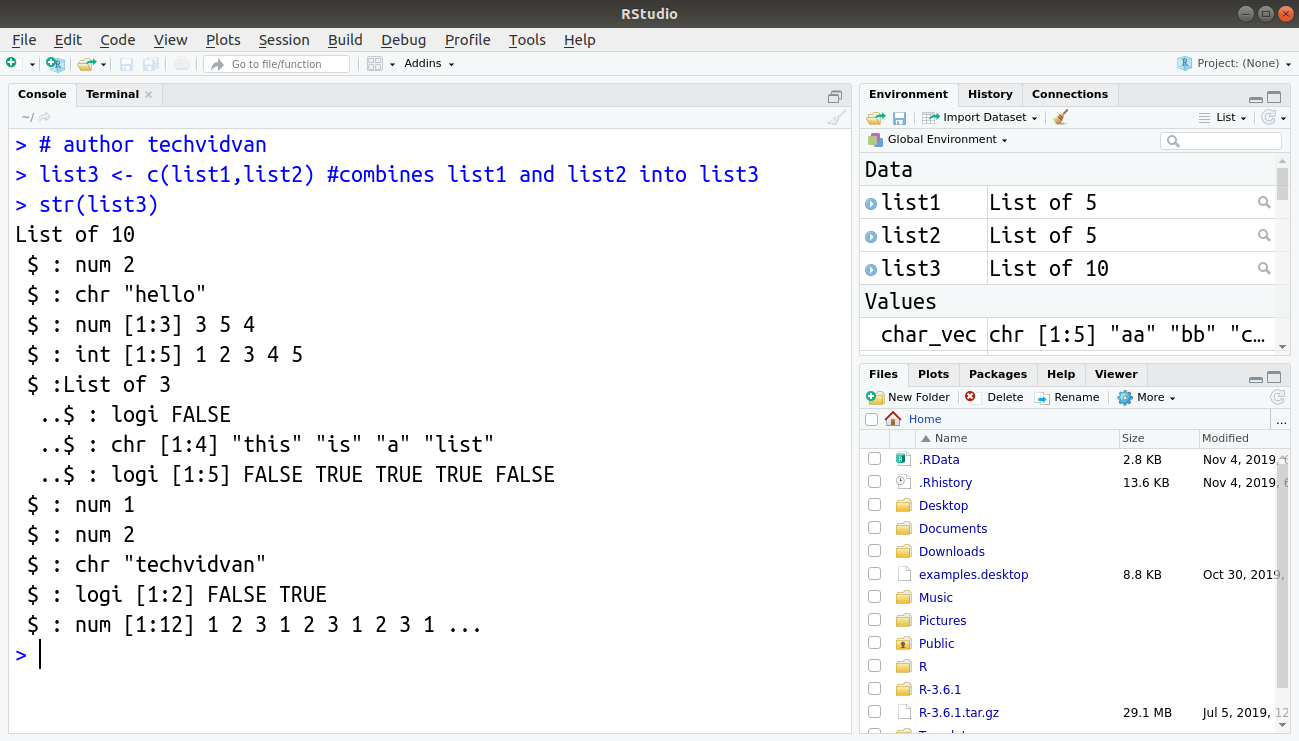Open the Addins dropdown

[424, 63]
